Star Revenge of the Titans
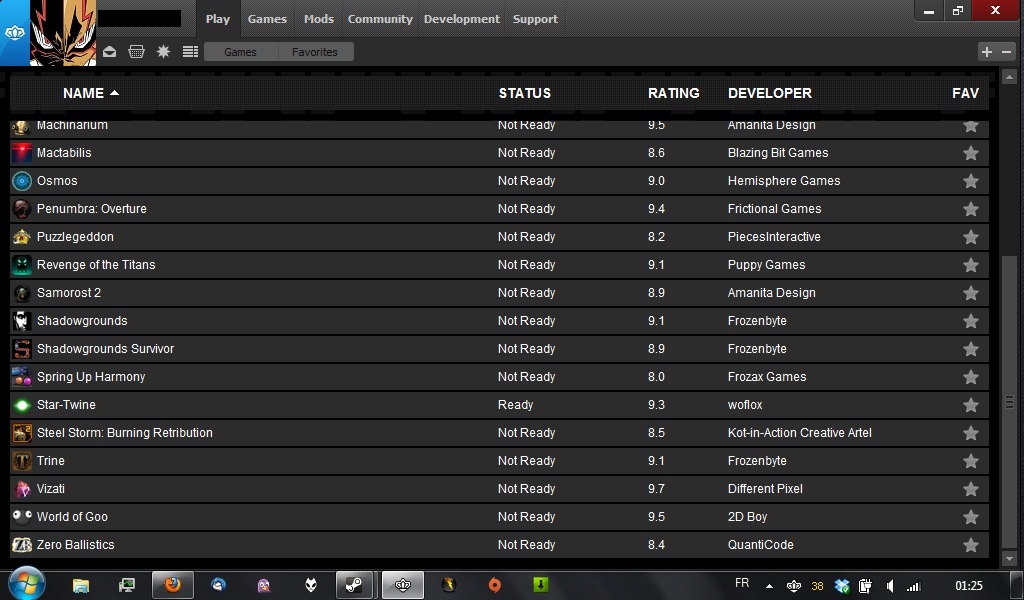 click(971, 265)
